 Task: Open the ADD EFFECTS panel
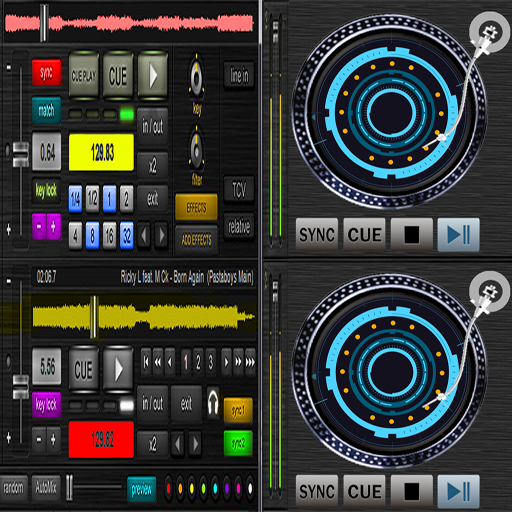pyautogui.click(x=196, y=240)
